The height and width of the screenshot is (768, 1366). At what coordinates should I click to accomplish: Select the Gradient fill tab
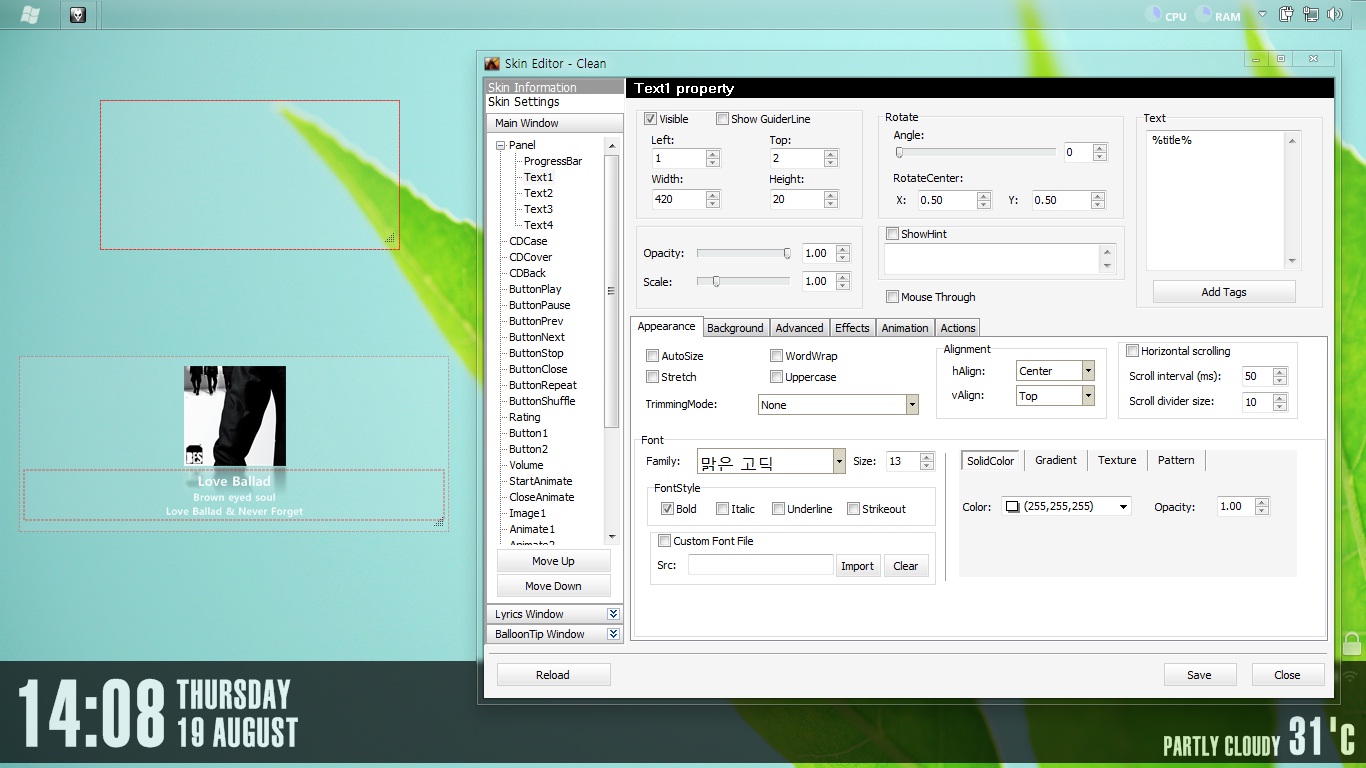point(1055,460)
